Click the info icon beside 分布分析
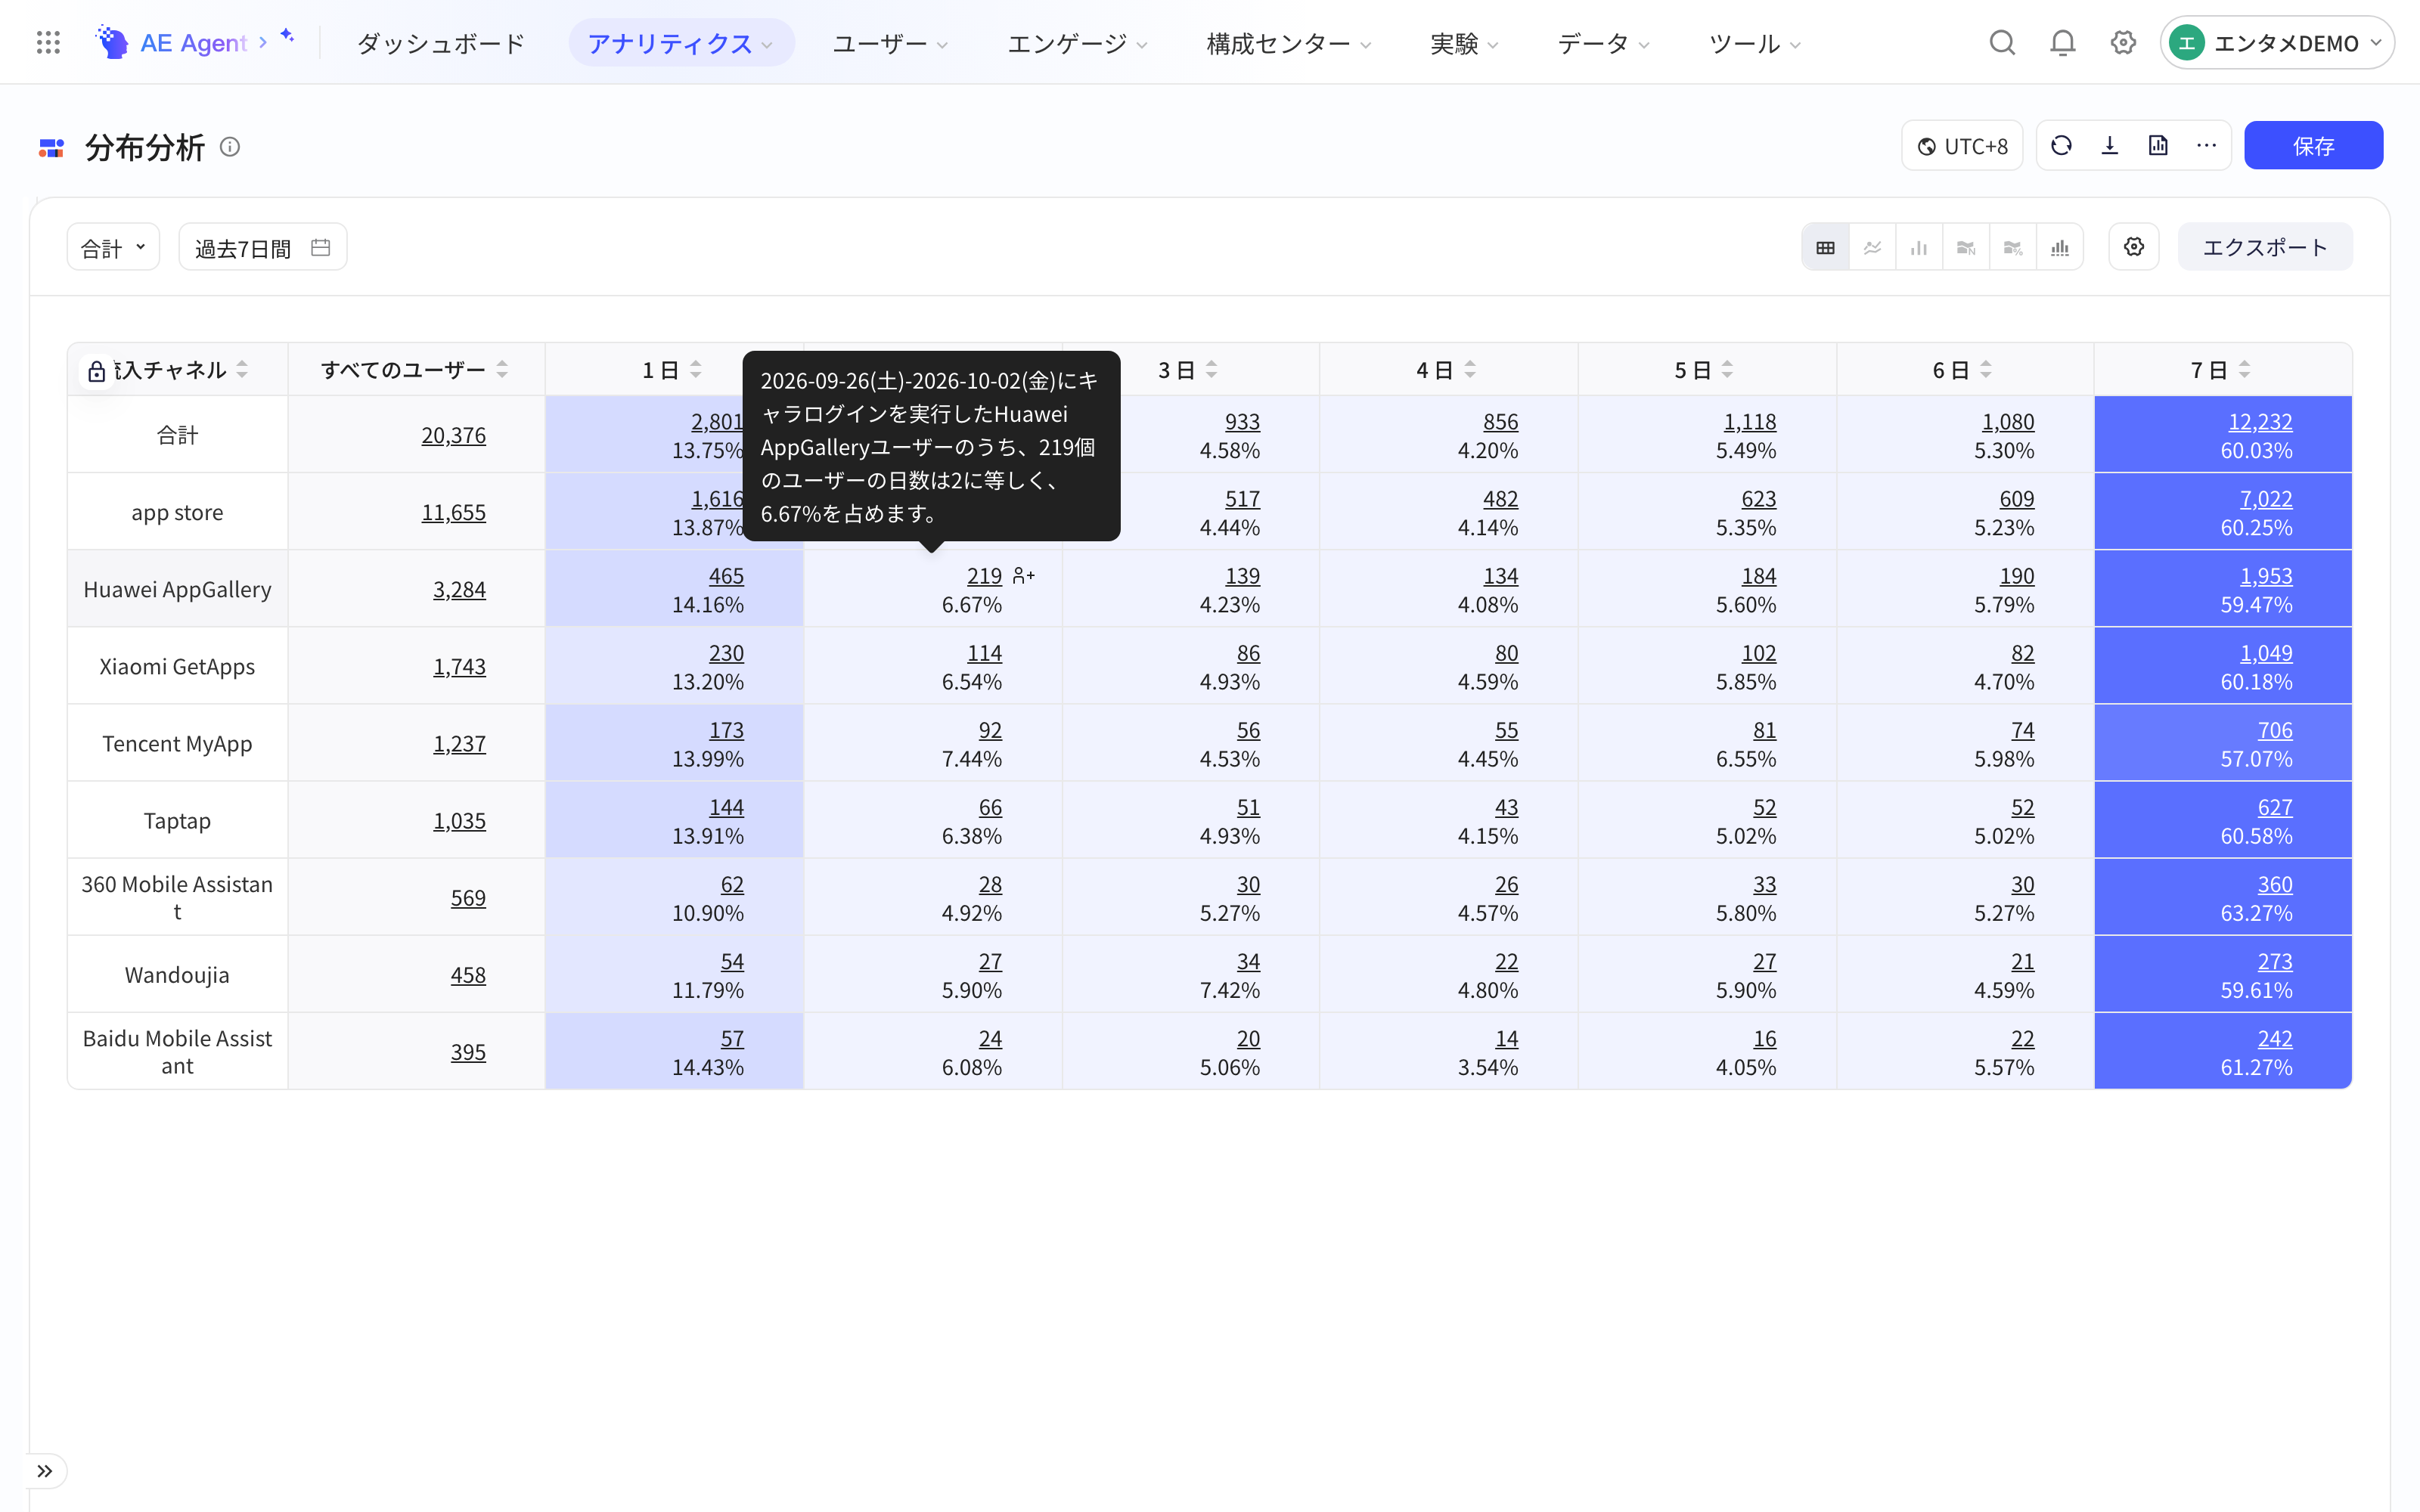 tap(230, 147)
